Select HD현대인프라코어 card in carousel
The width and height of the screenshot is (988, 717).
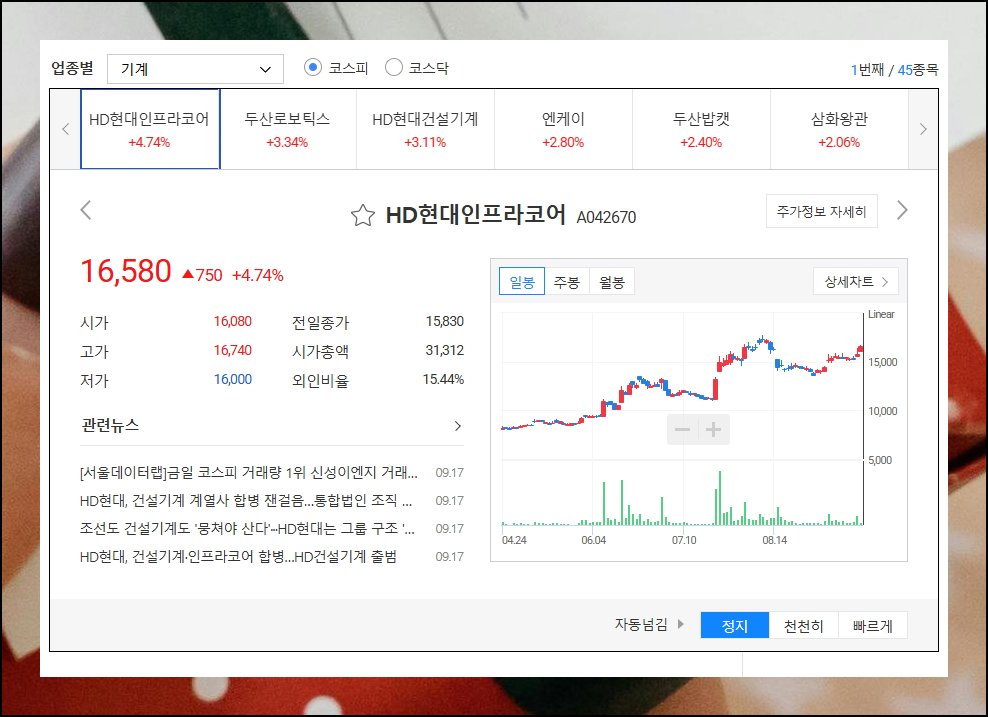(150, 129)
